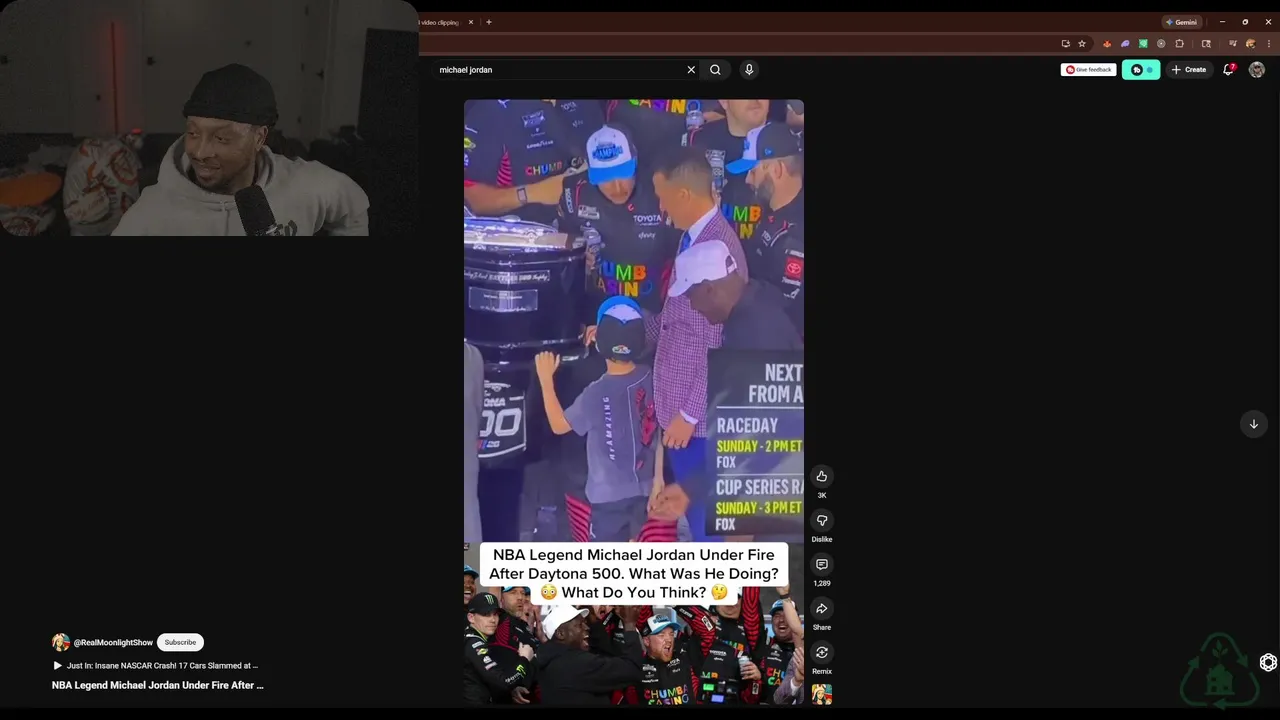
Task: Open the Chrome profile avatar
Action: (x=1251, y=44)
